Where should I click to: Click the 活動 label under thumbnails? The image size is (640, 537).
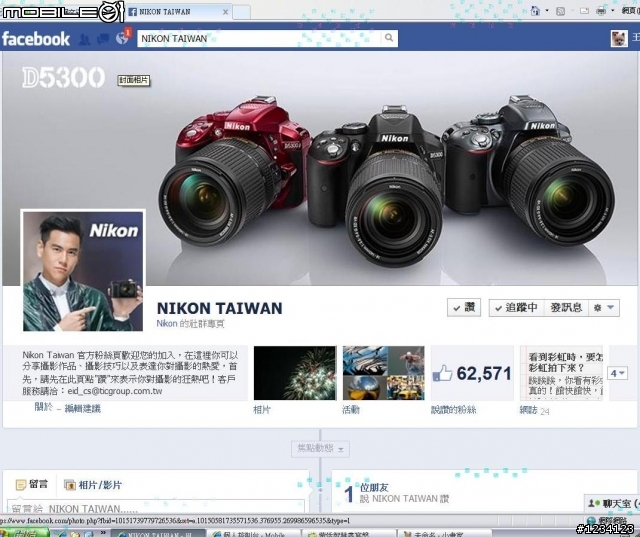tap(351, 410)
